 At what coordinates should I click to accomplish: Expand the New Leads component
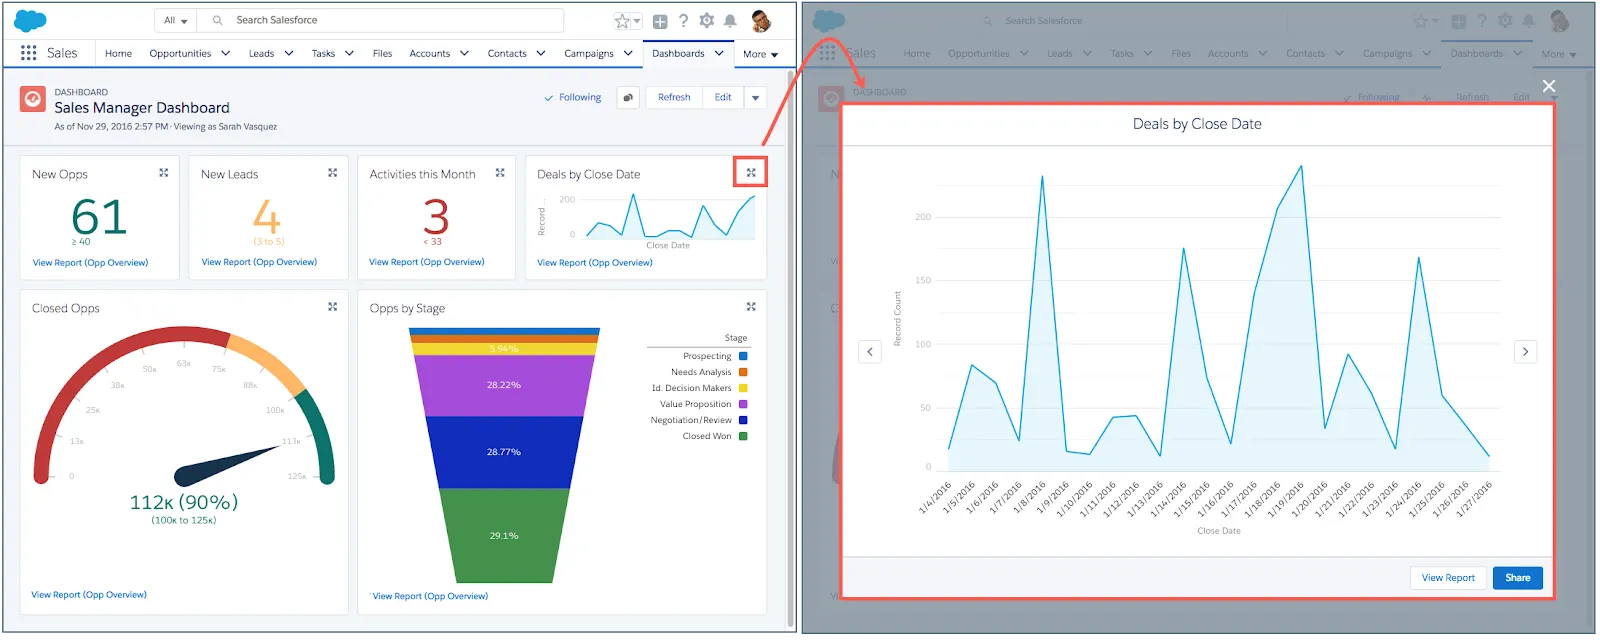333,173
